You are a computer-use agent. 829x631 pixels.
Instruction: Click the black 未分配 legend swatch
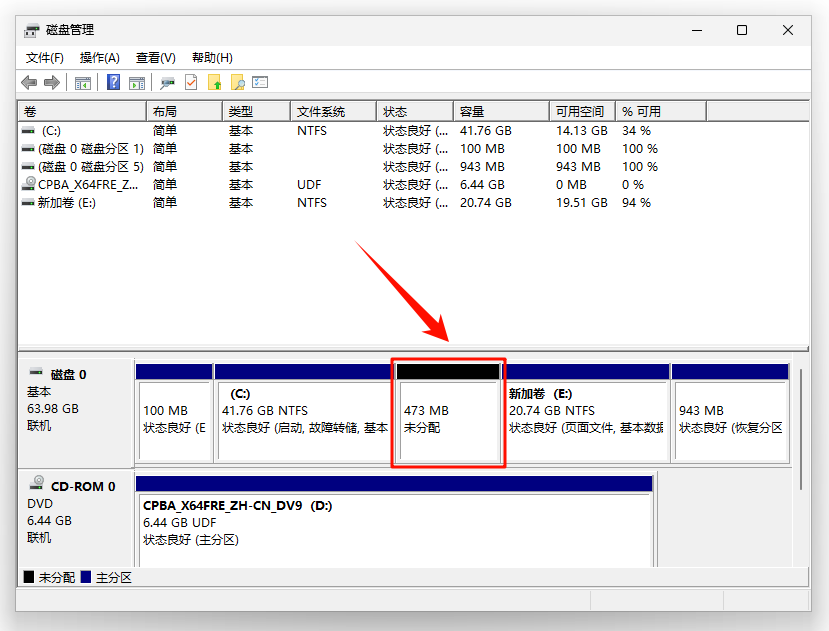coord(29,577)
